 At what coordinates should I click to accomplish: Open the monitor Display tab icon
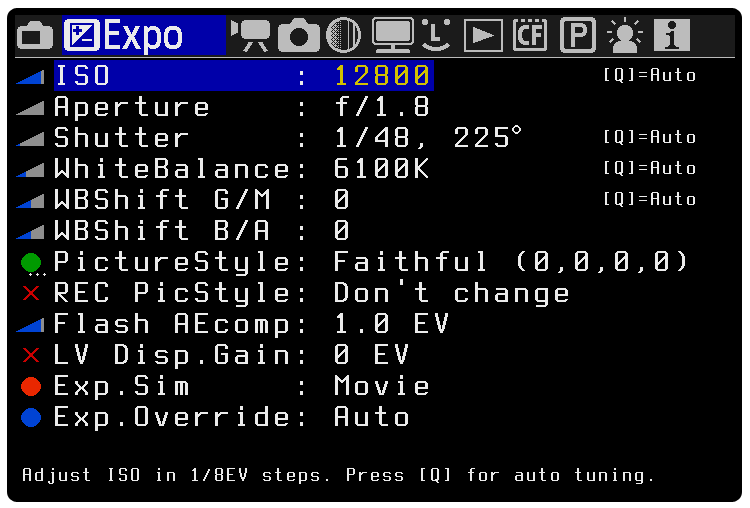point(391,36)
